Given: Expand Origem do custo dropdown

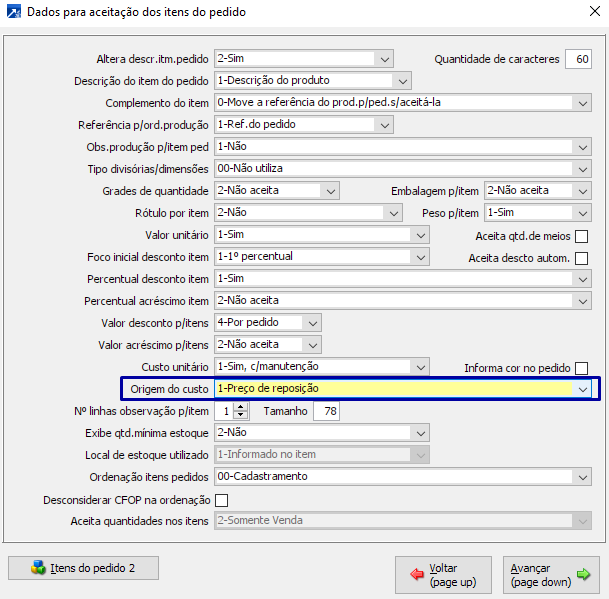Looking at the screenshot, I should pos(582,389).
